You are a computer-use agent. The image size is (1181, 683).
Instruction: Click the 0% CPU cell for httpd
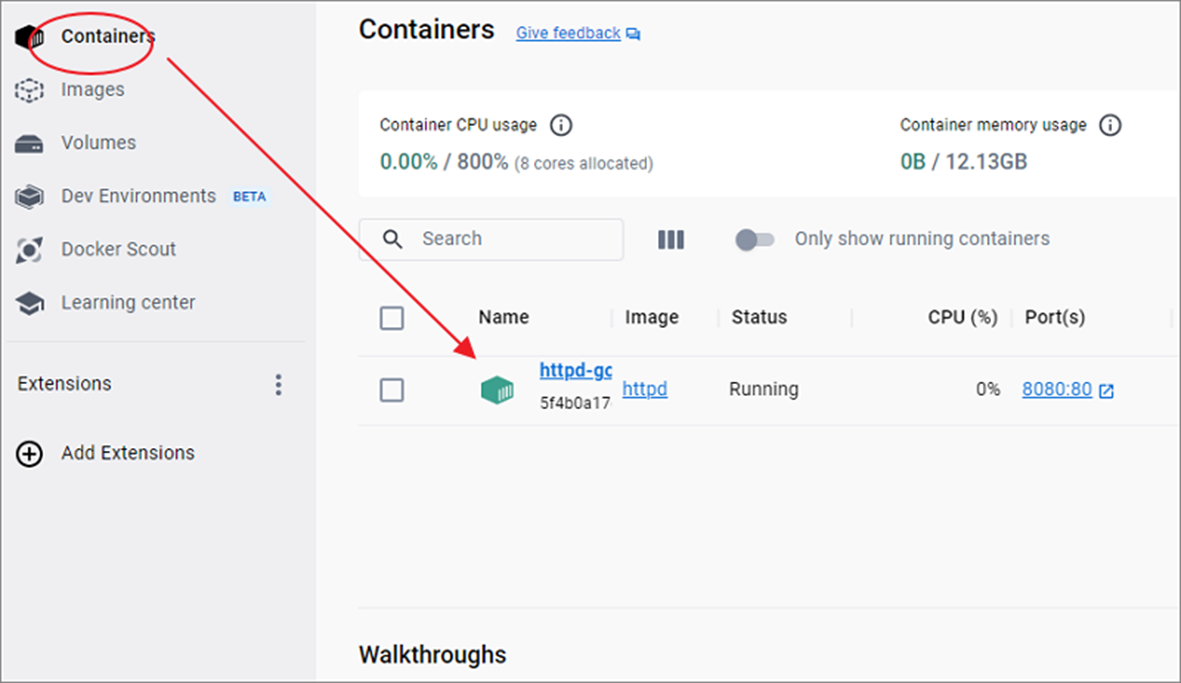tap(988, 389)
